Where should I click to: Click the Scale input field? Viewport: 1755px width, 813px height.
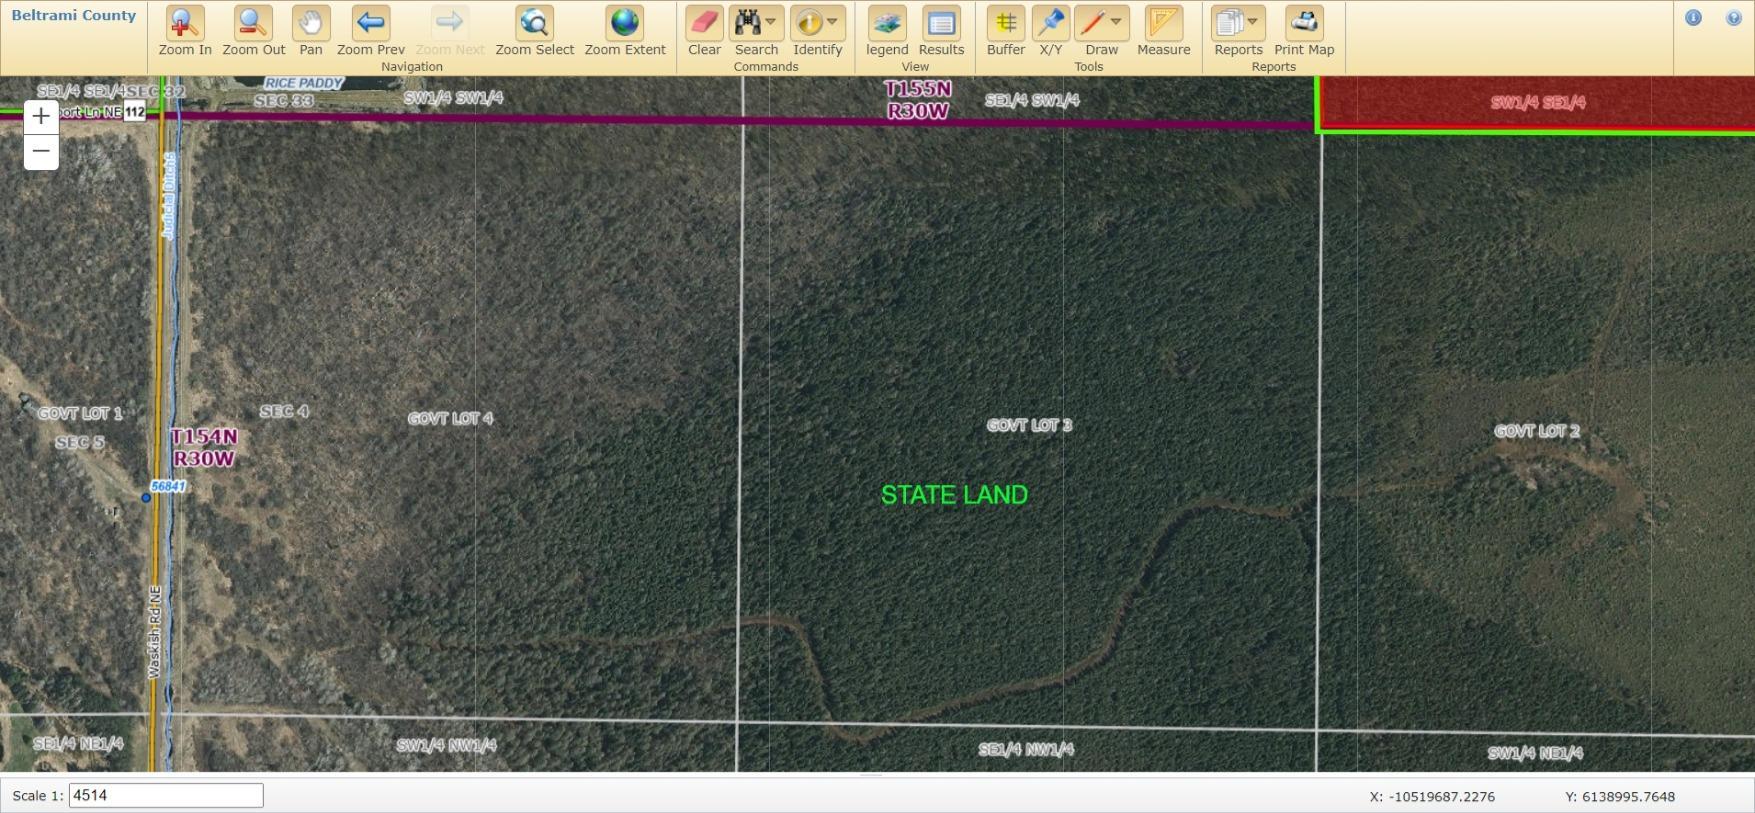[x=166, y=795]
